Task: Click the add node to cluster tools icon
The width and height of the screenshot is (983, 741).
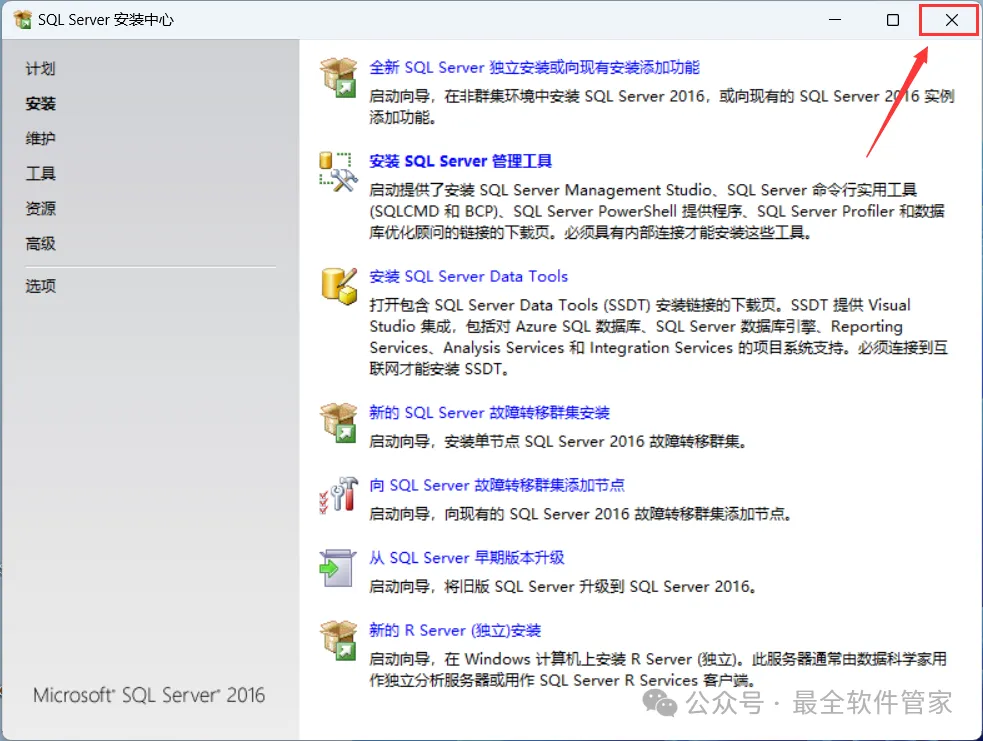Action: 339,495
